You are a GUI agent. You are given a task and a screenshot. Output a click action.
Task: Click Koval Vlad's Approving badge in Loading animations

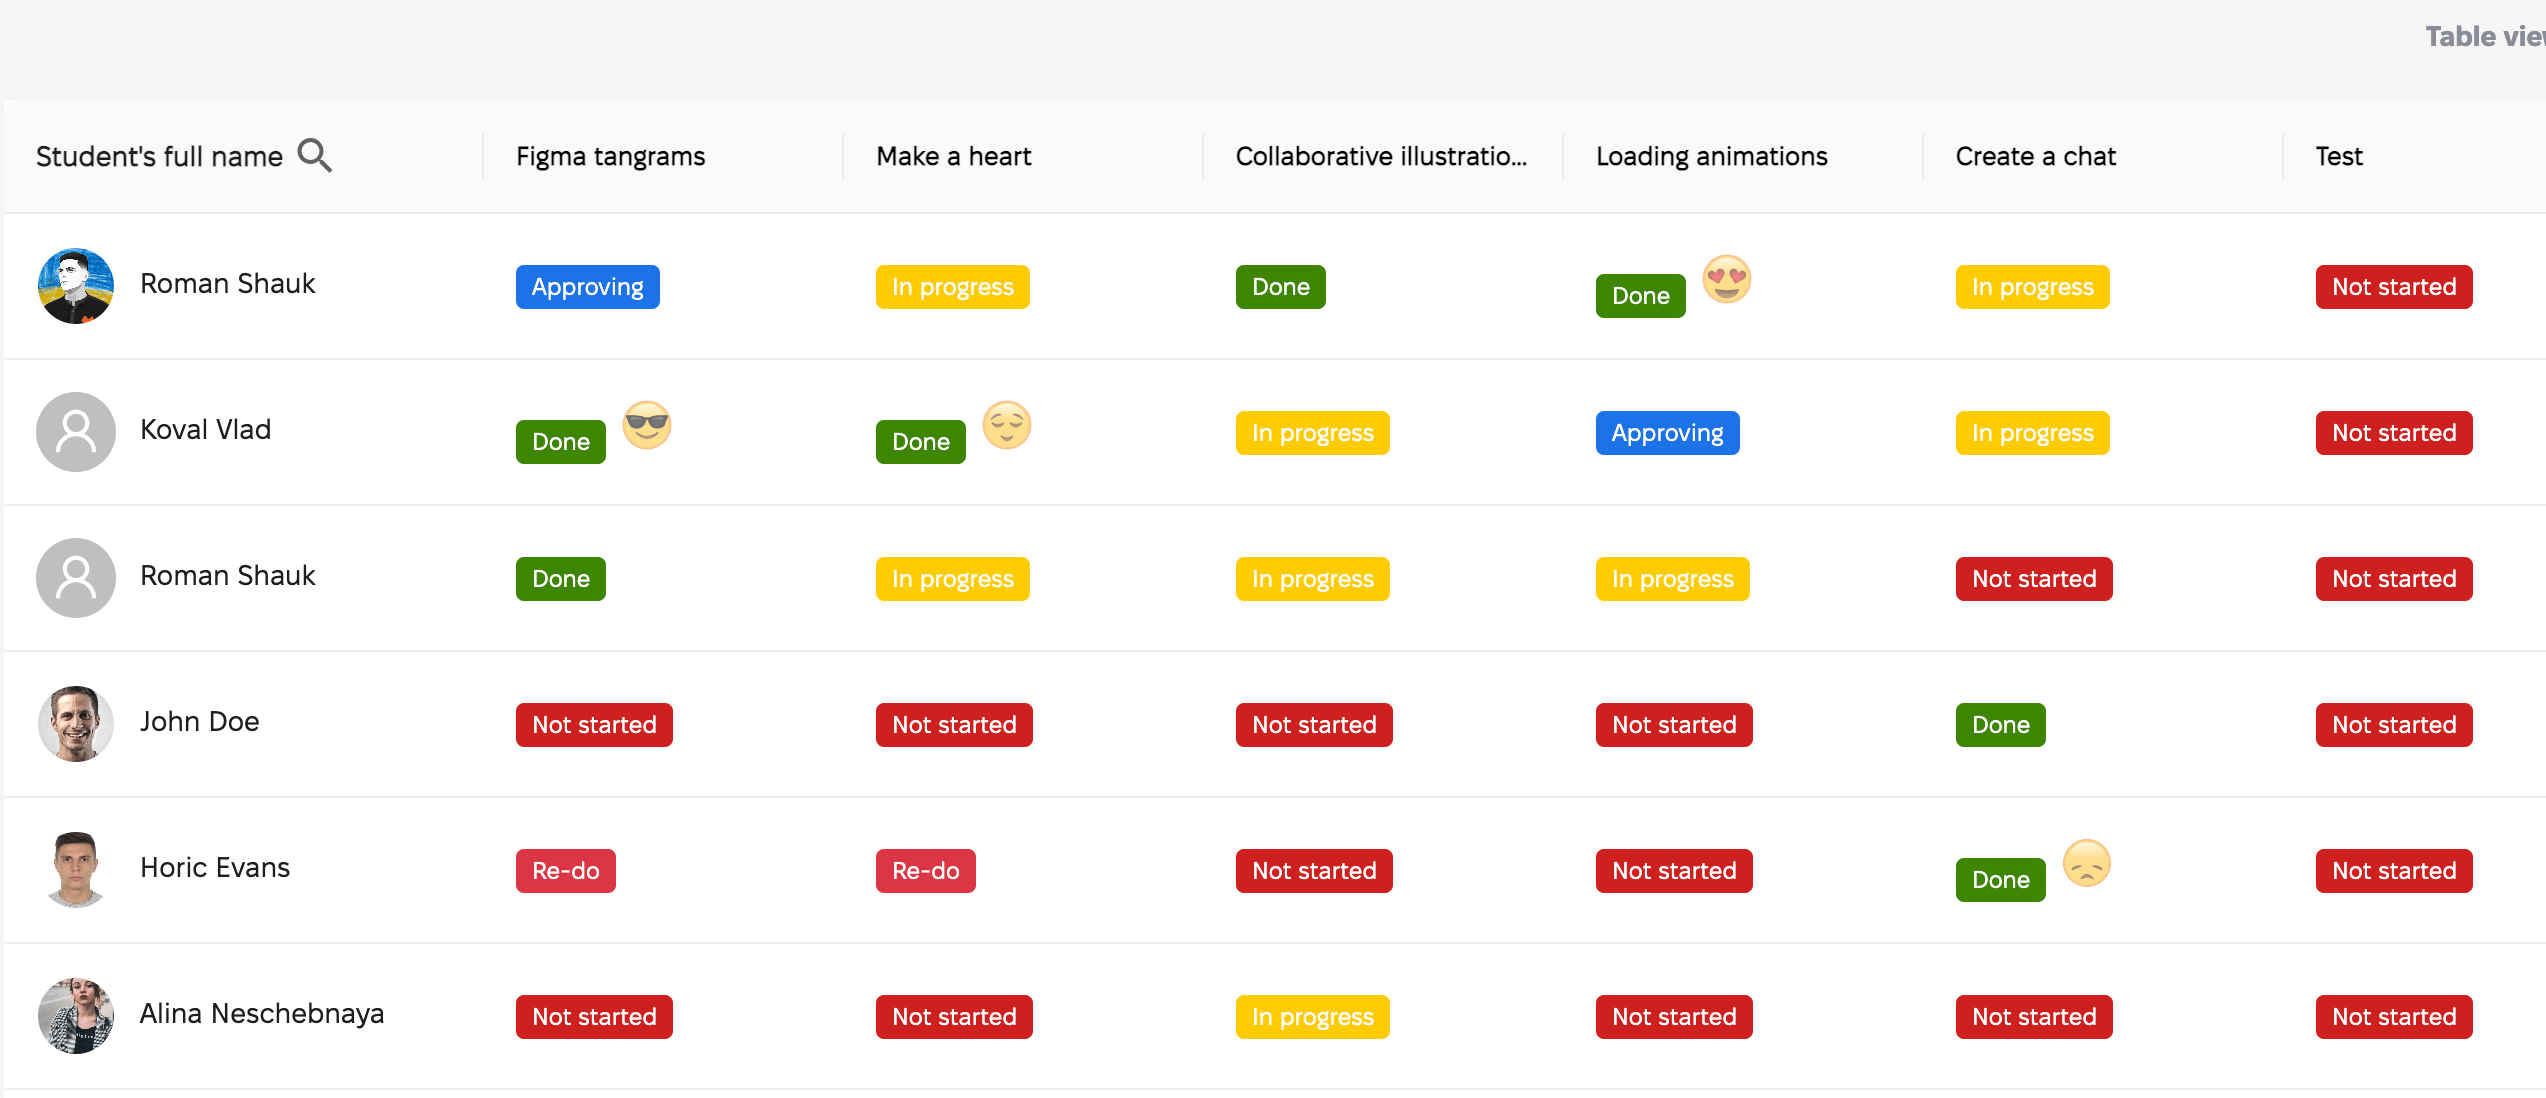(1667, 433)
